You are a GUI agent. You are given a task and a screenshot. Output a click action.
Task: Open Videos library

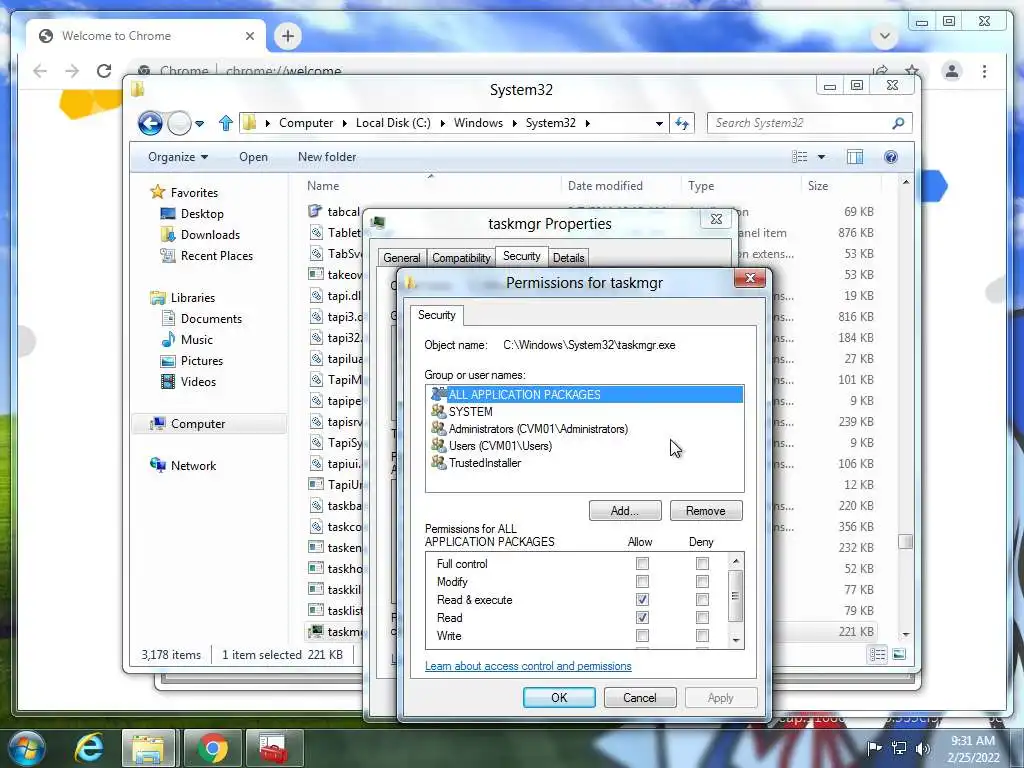[x=189, y=381]
